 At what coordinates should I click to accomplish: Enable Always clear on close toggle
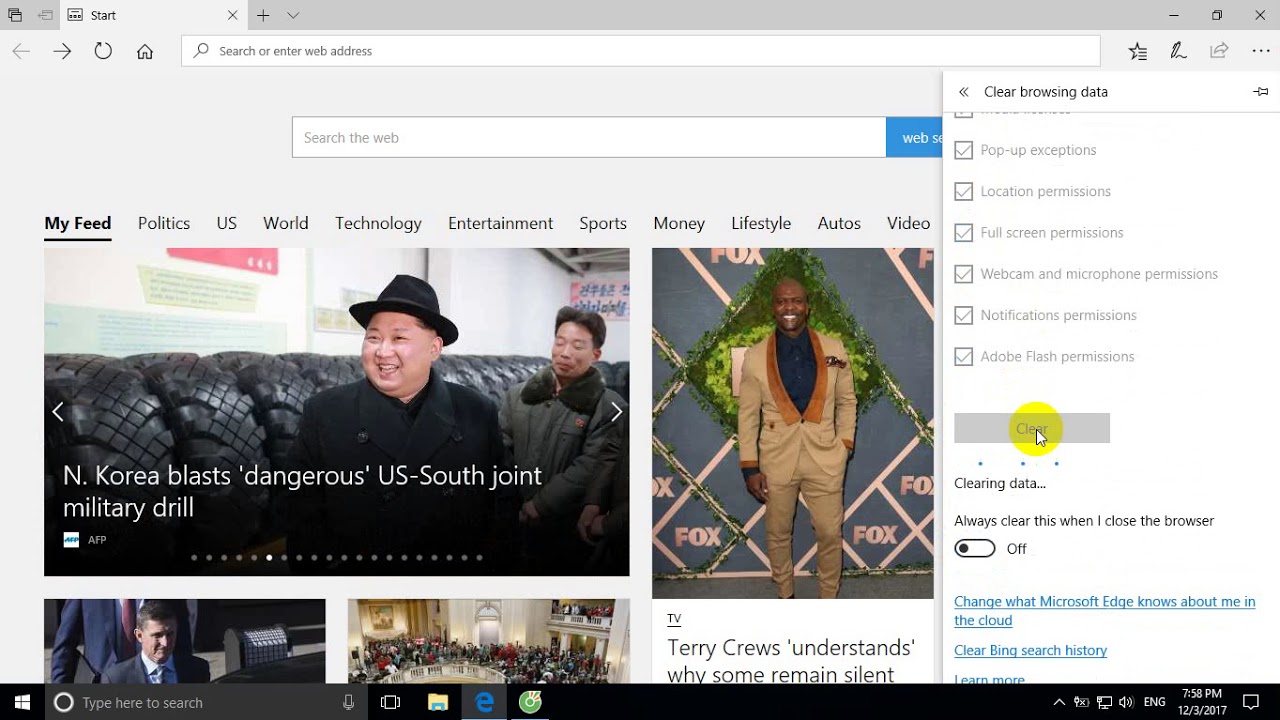[x=975, y=548]
